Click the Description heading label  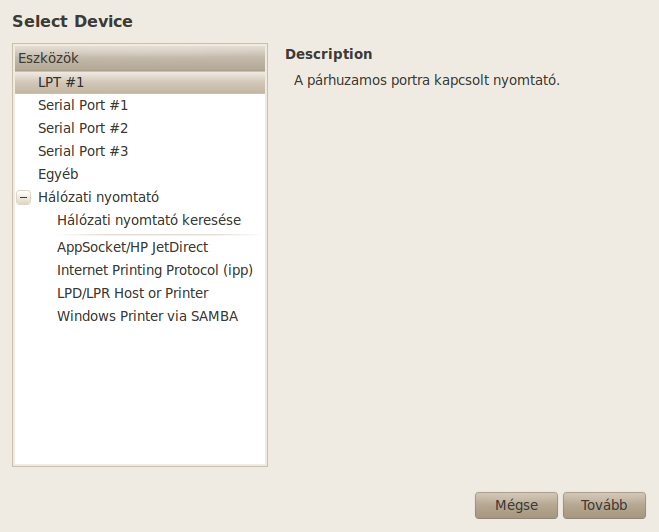coord(329,54)
